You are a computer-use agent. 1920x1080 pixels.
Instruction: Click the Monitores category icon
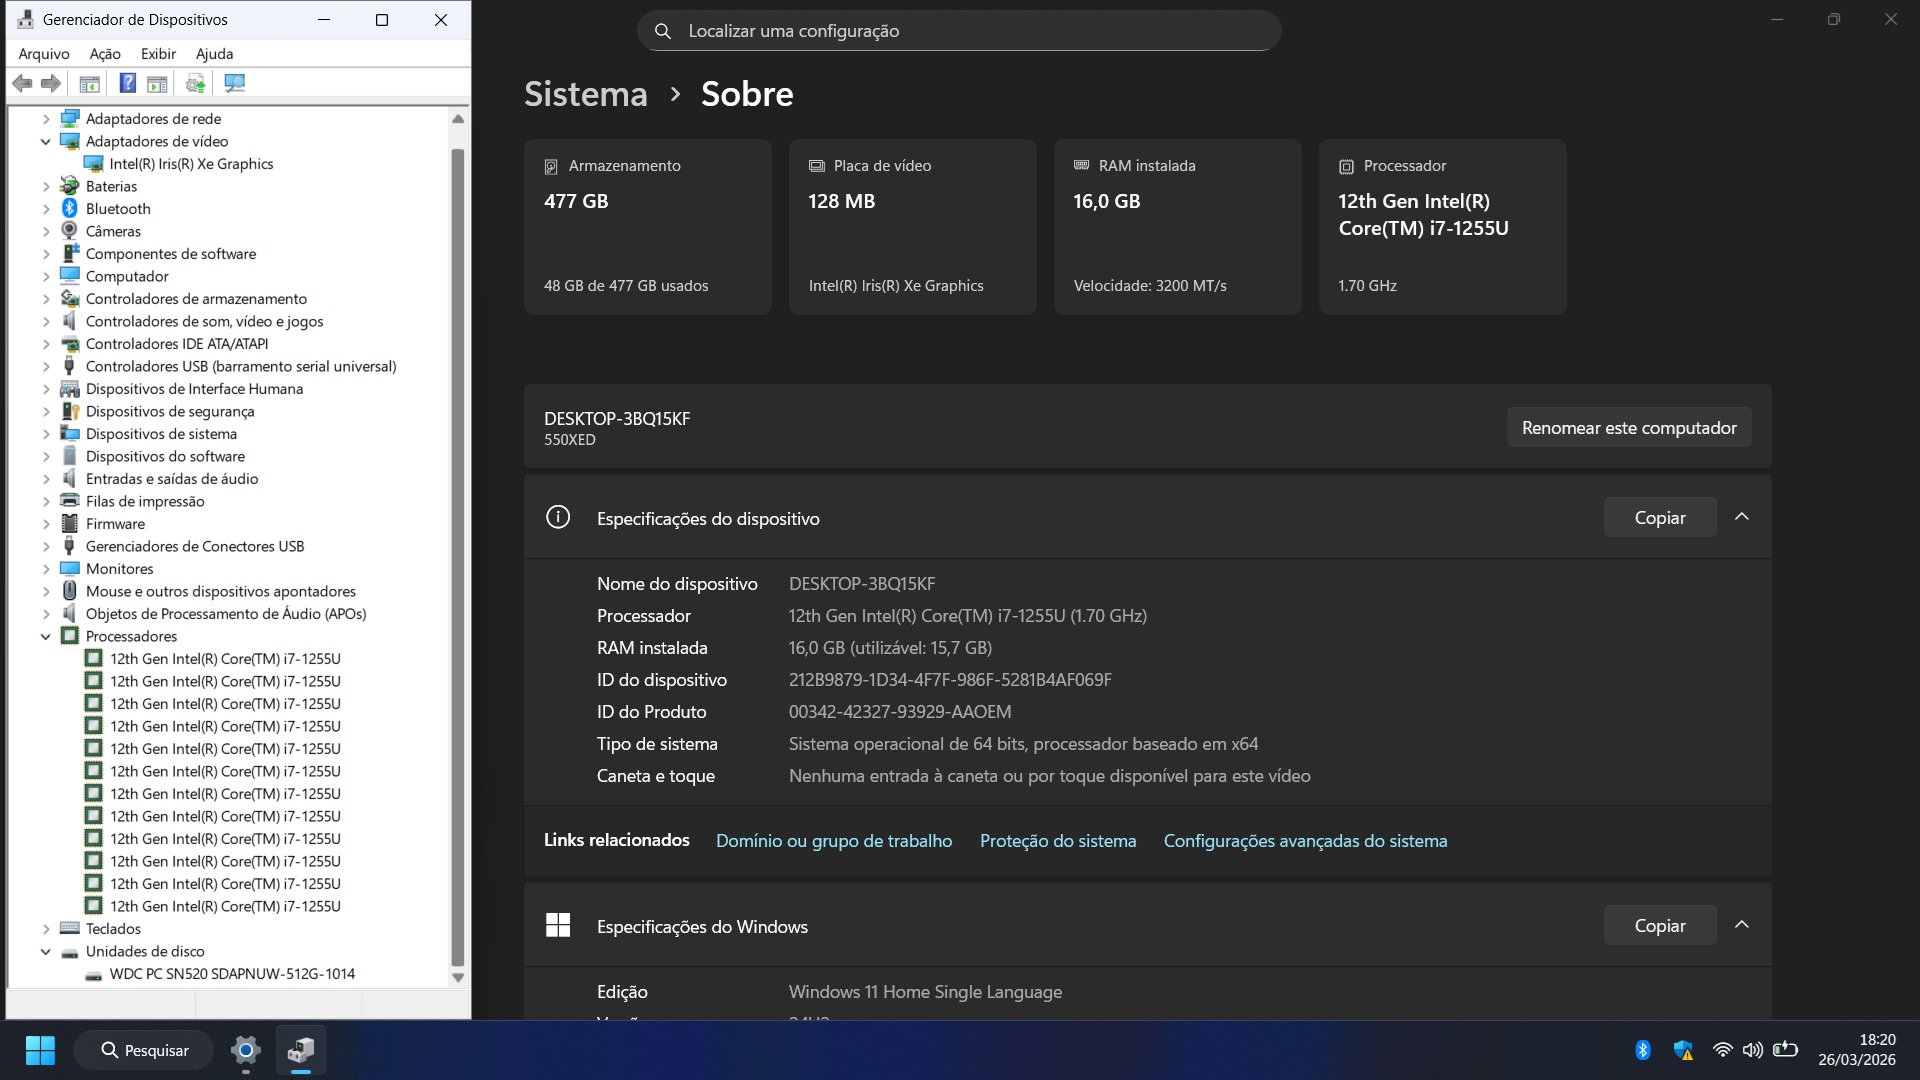(x=69, y=569)
